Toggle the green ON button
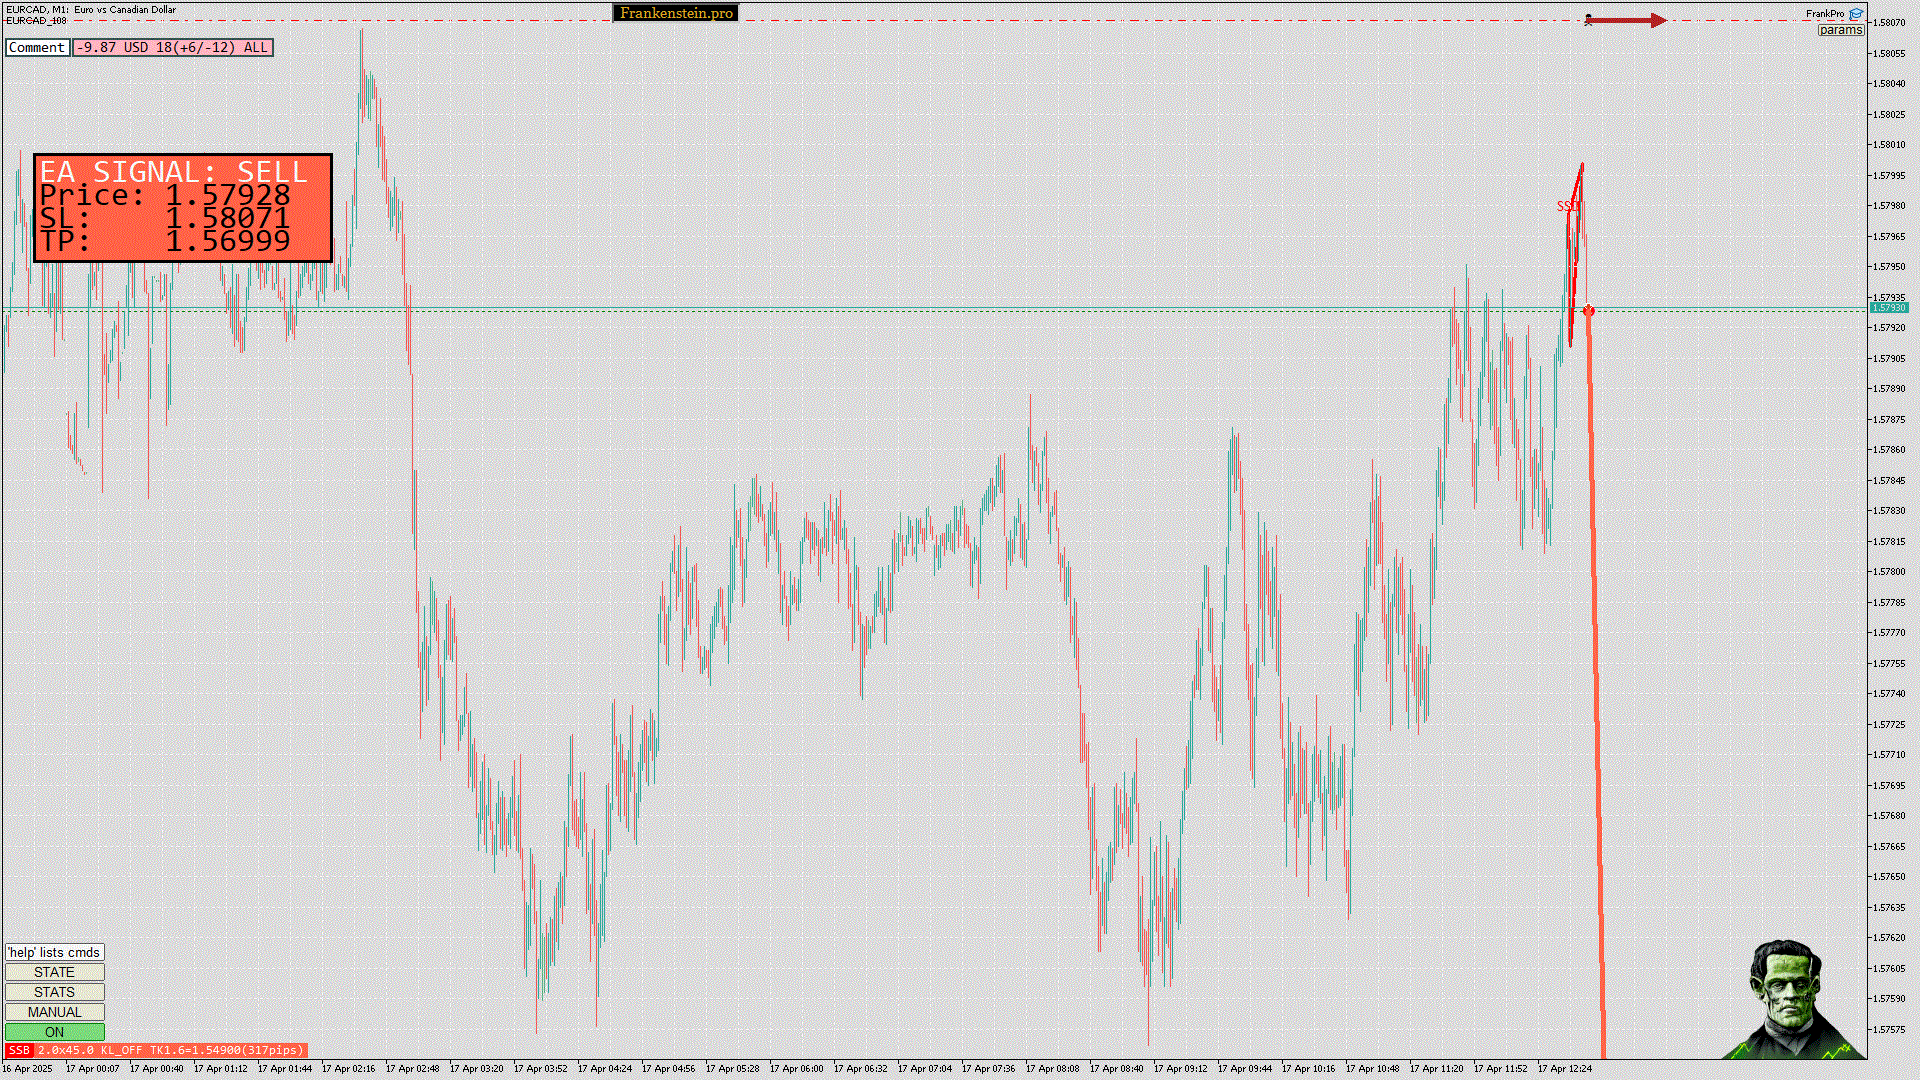 (54, 1032)
